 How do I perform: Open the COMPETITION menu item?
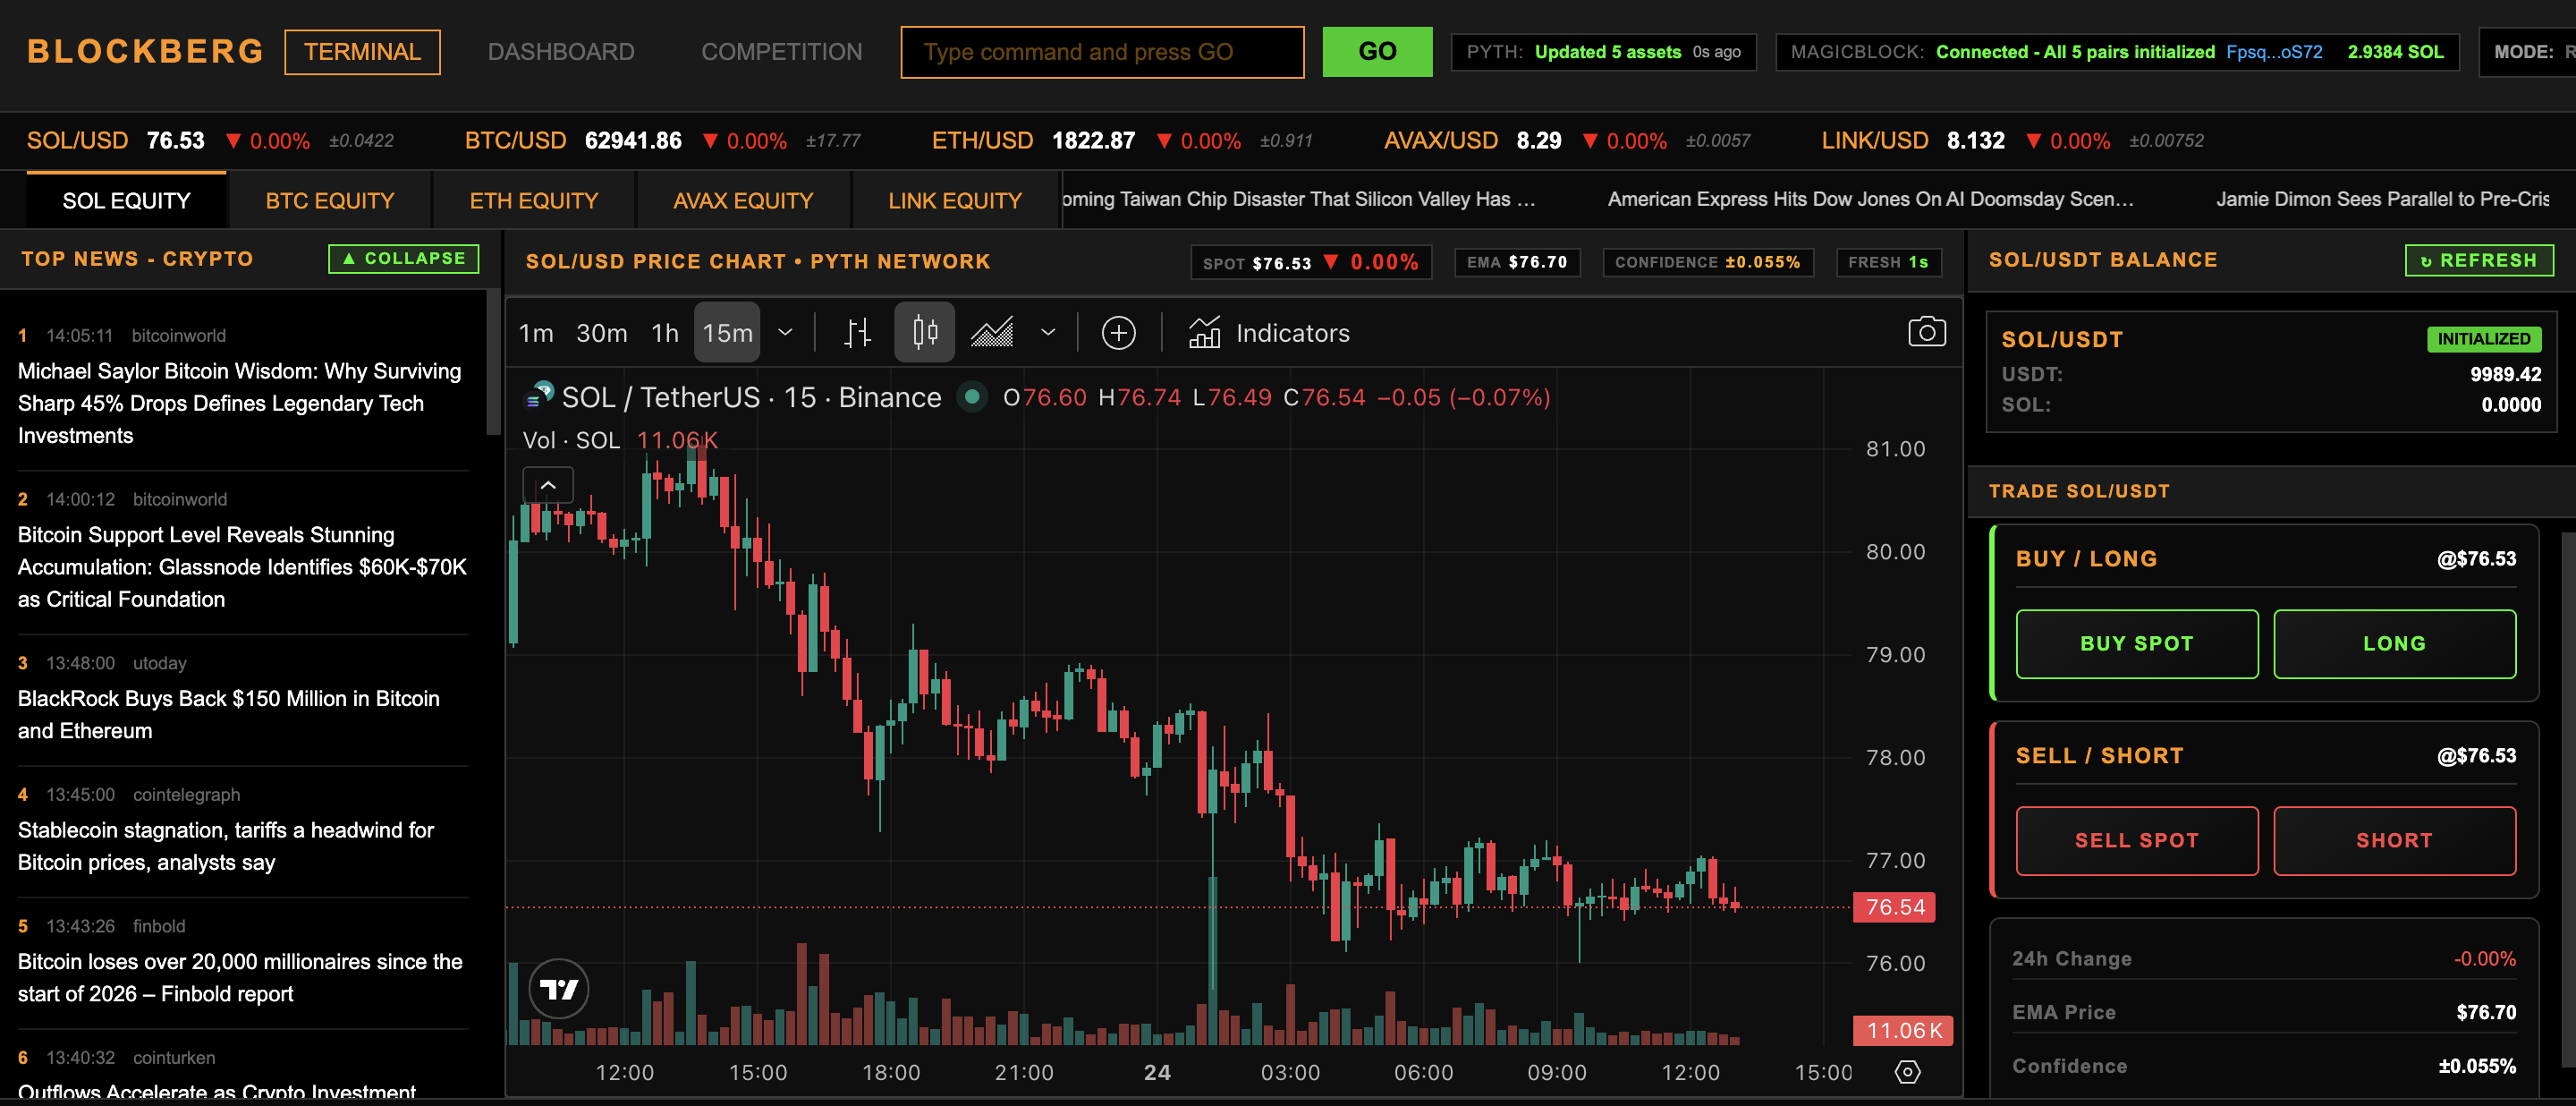(781, 51)
